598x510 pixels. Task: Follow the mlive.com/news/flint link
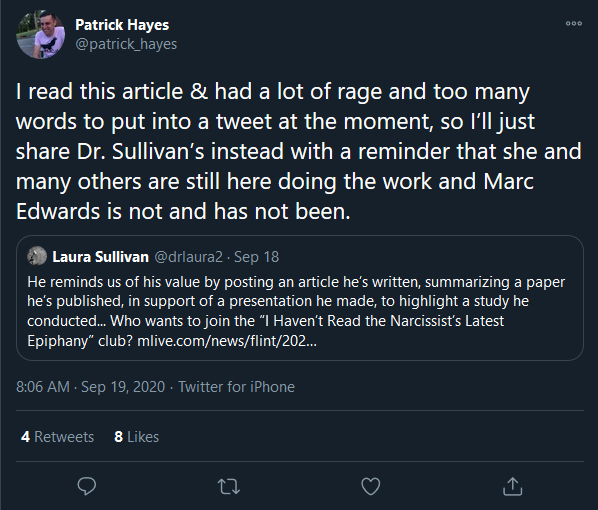pyautogui.click(x=227, y=341)
